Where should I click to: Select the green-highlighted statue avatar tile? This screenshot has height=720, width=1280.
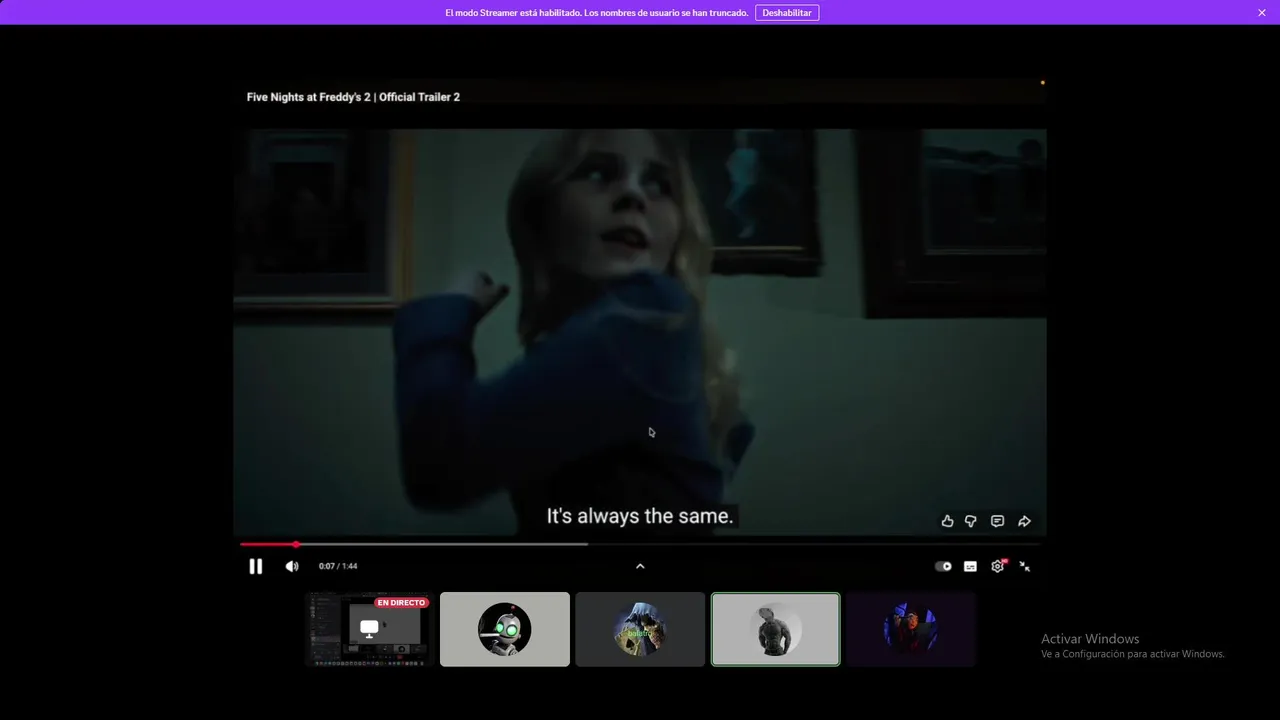[x=775, y=629]
